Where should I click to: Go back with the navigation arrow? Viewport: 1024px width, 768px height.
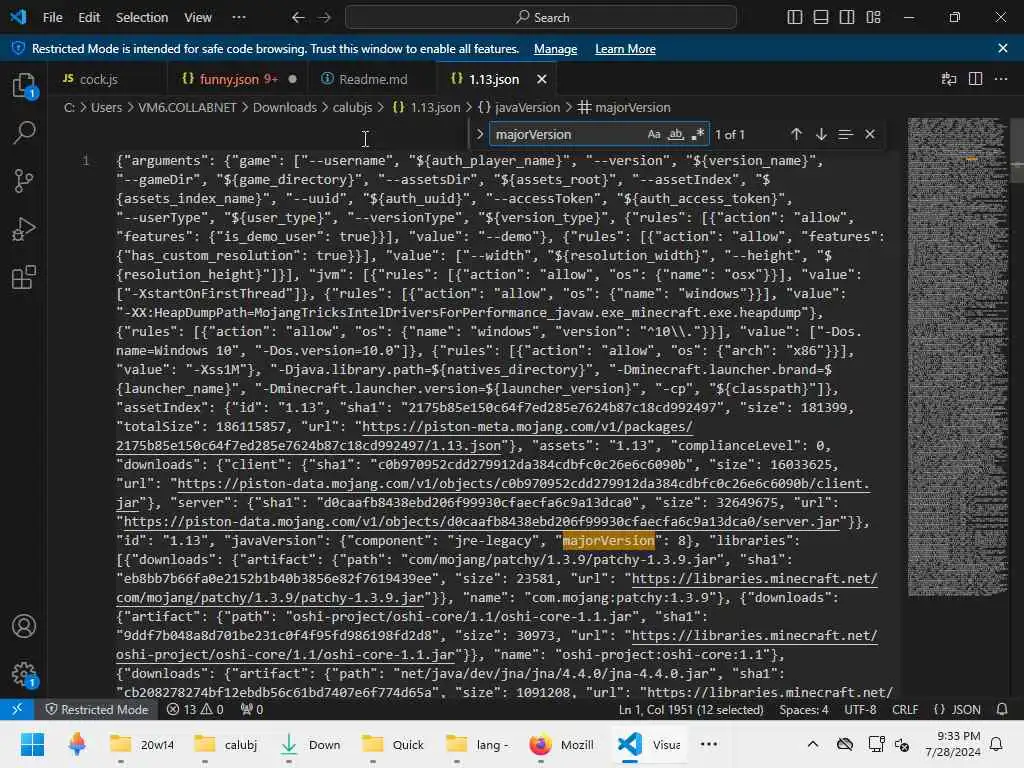(298, 18)
